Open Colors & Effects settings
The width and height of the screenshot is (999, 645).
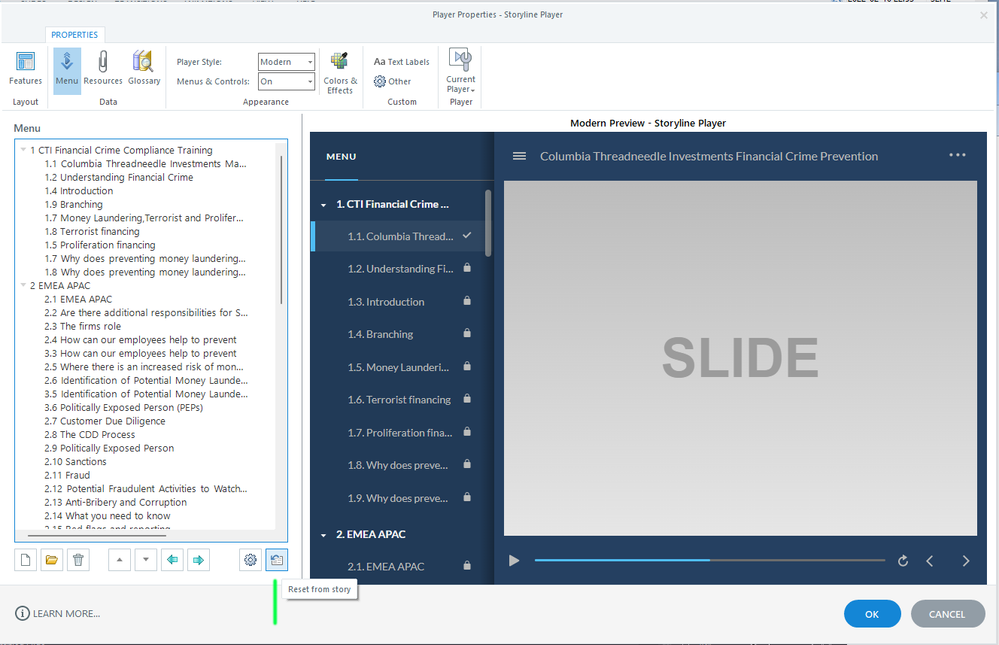point(340,71)
